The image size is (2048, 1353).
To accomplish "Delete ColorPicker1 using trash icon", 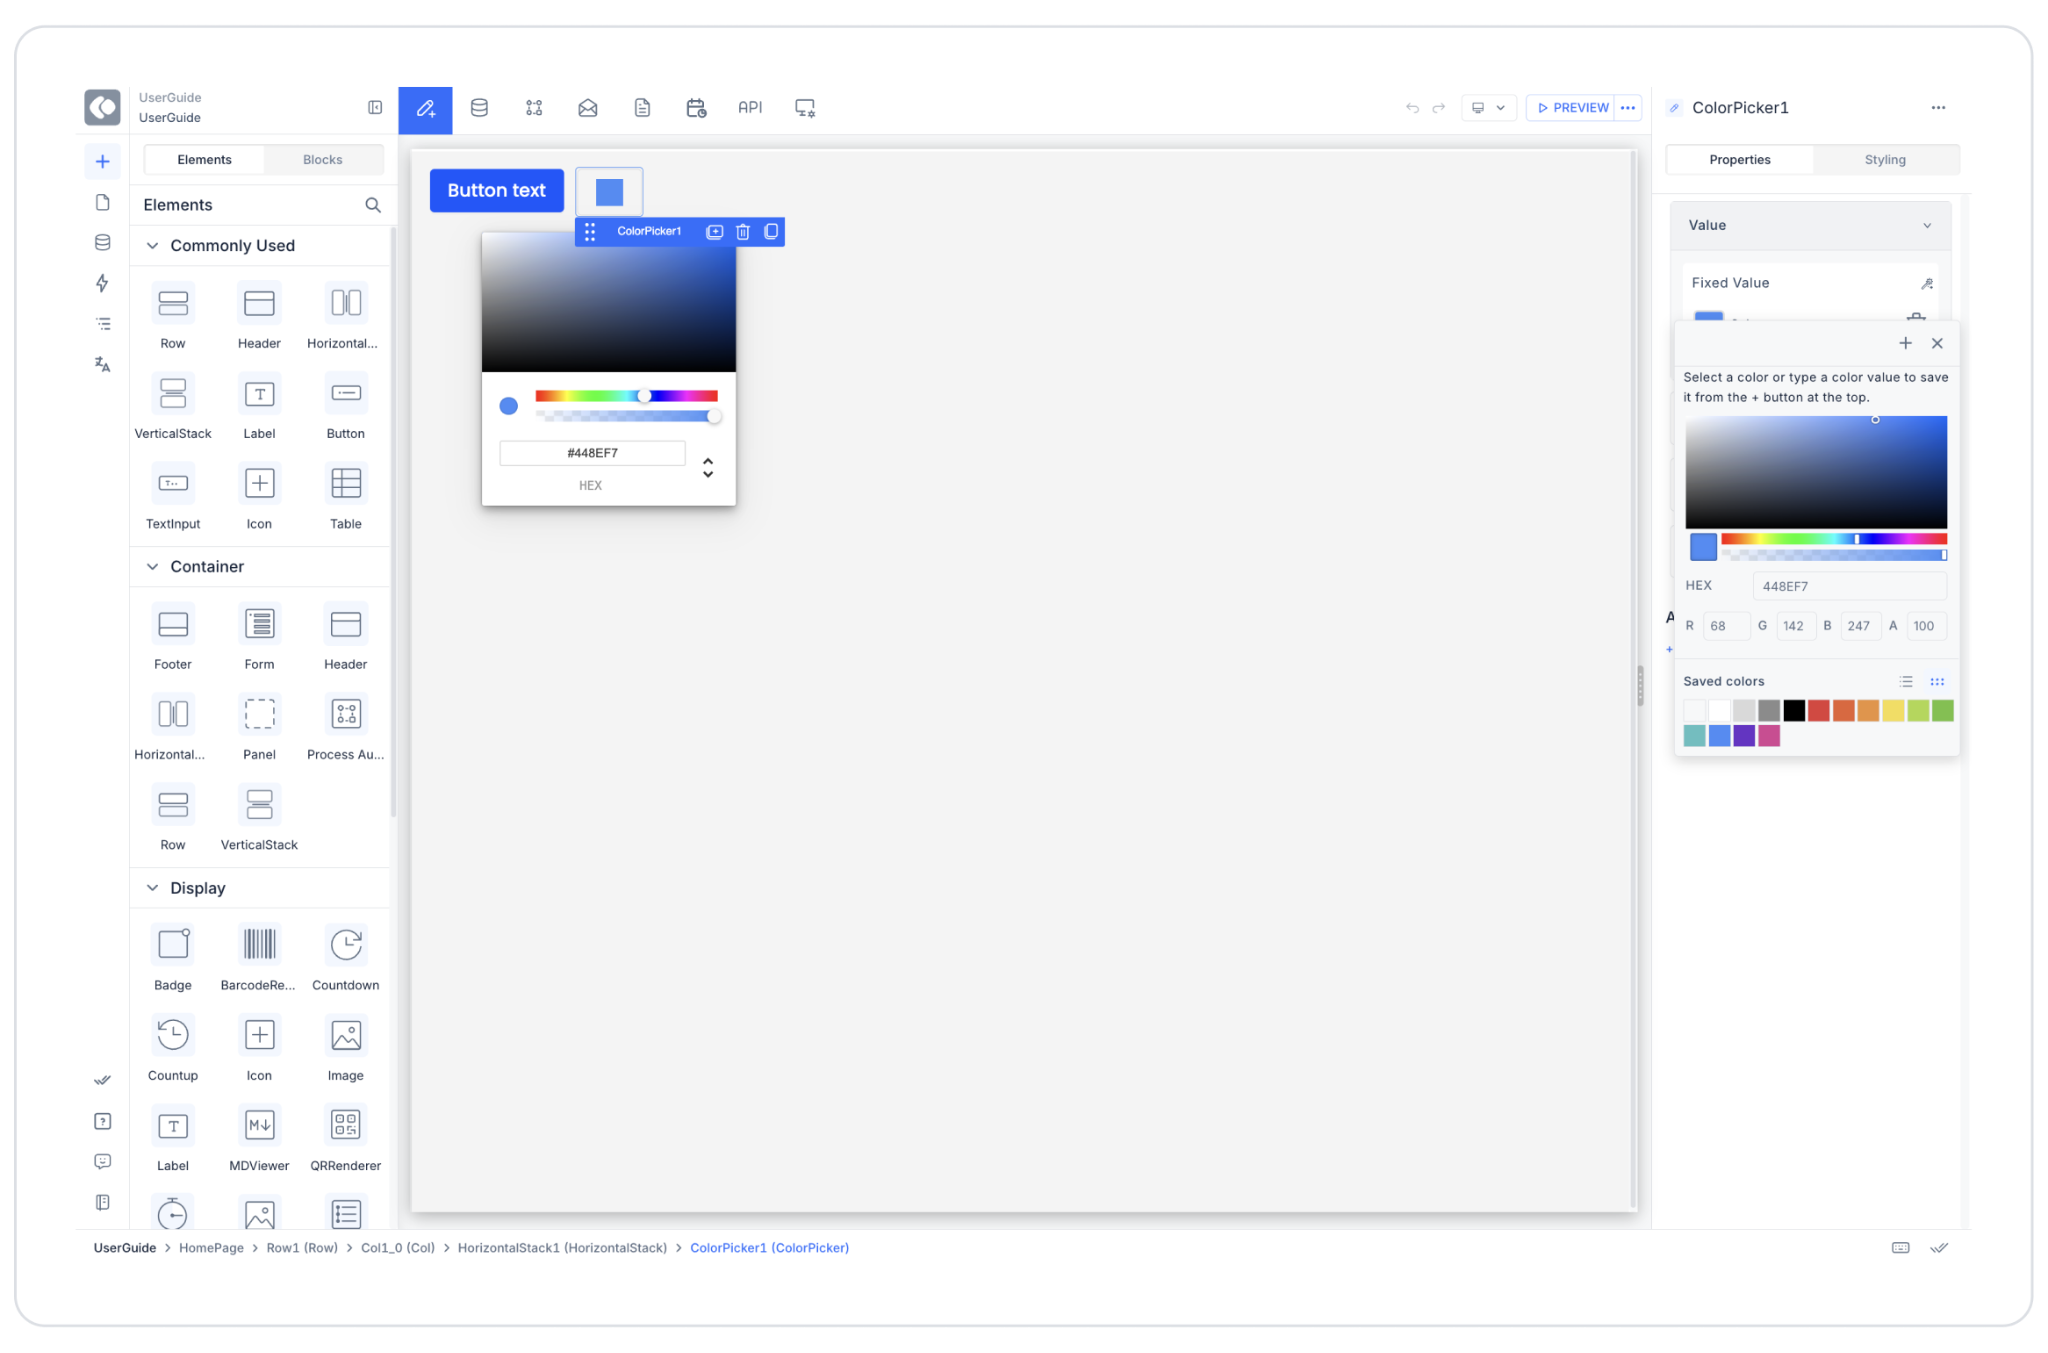I will click(743, 232).
